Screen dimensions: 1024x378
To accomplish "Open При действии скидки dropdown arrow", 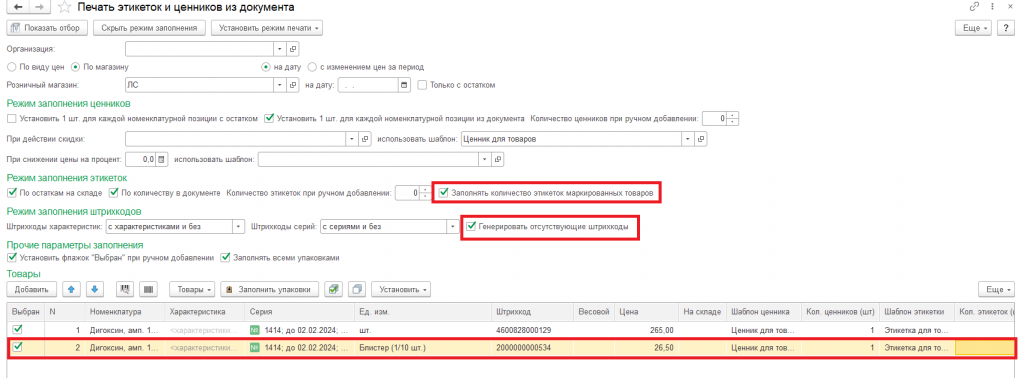I will (353, 139).
